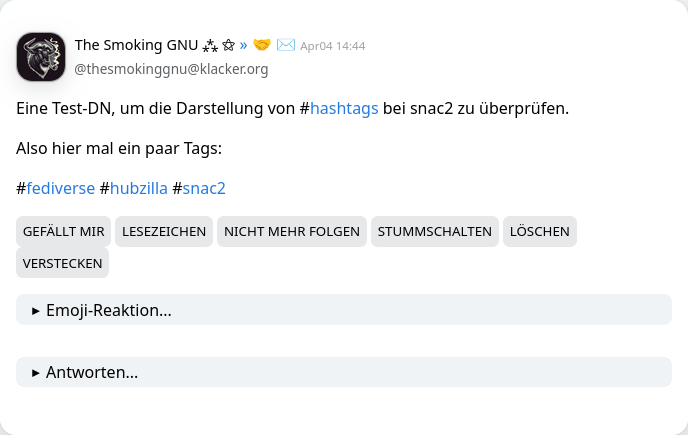
Task: Click The Smoking GNU avatar image
Action: click(x=41, y=57)
